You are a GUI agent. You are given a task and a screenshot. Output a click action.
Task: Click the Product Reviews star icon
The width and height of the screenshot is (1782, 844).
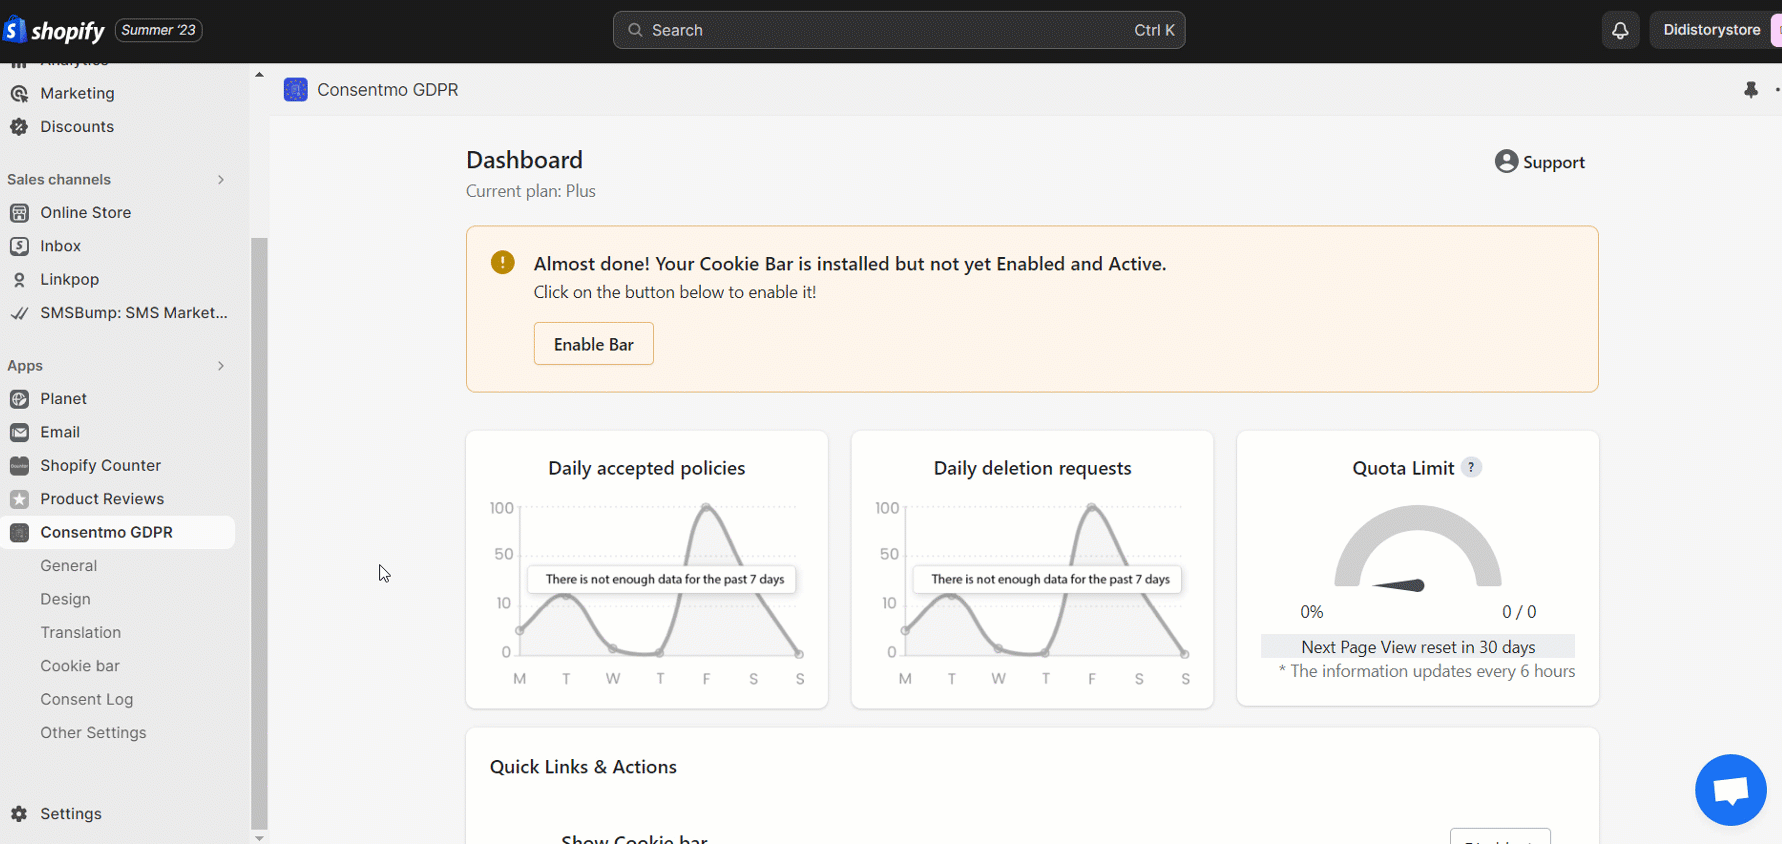coord(19,499)
